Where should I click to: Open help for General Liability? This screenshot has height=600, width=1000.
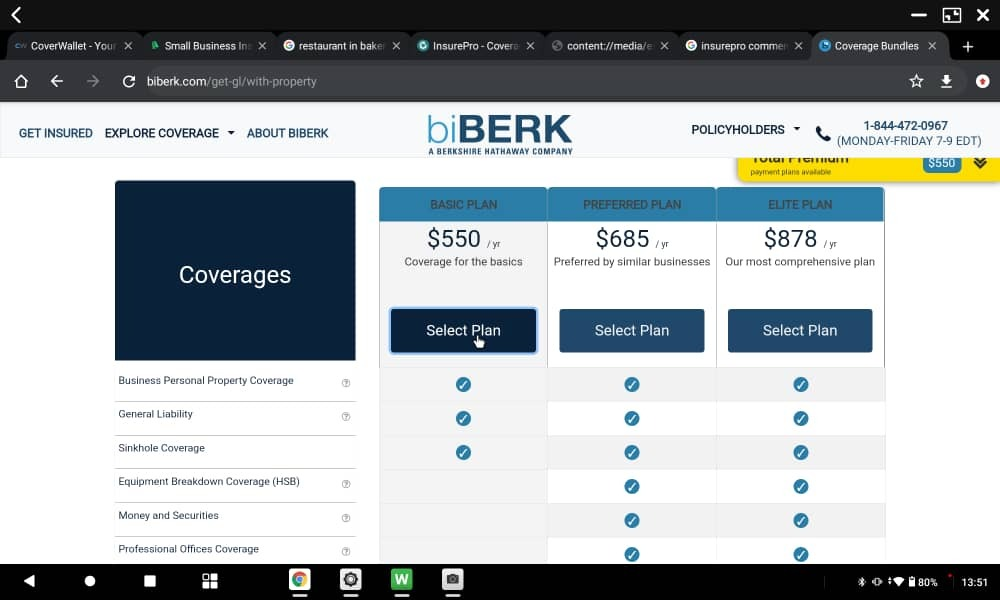(346, 416)
